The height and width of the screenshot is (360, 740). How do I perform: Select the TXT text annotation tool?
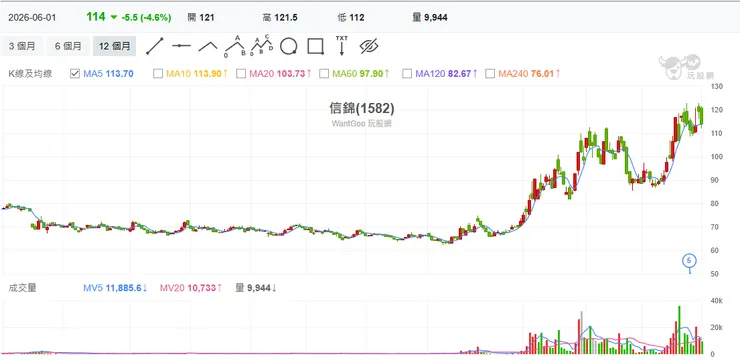[342, 45]
